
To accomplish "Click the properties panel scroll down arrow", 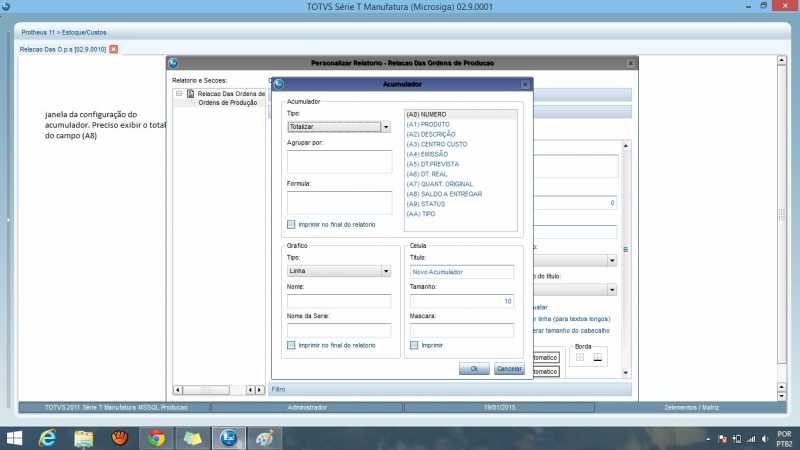I will [626, 373].
